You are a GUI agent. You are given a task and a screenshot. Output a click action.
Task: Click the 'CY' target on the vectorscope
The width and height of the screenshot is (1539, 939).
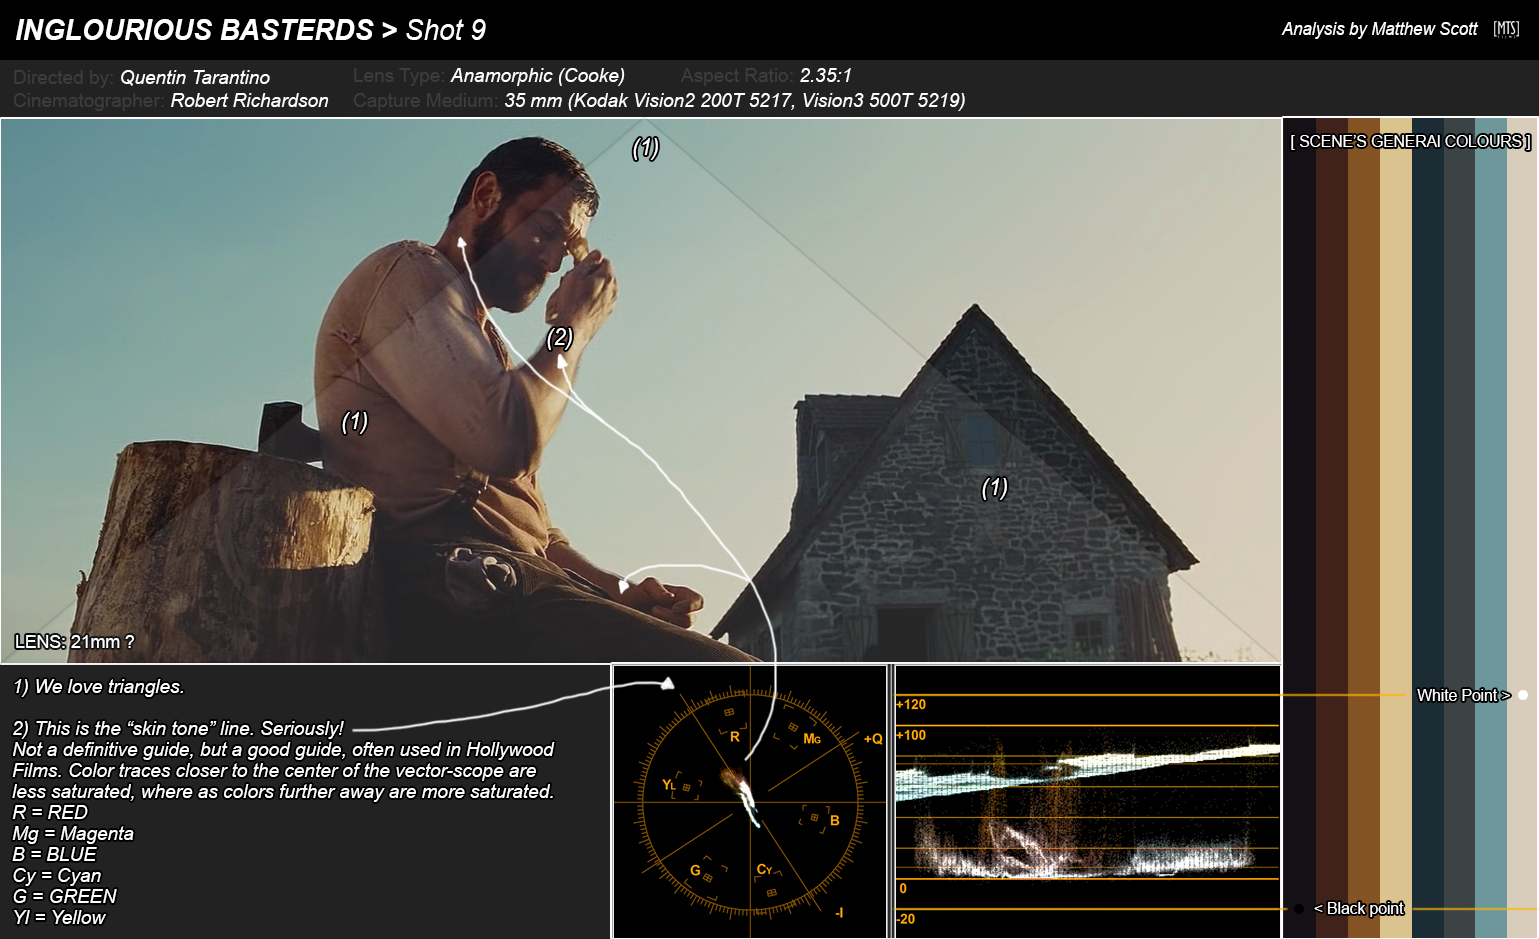(x=764, y=869)
